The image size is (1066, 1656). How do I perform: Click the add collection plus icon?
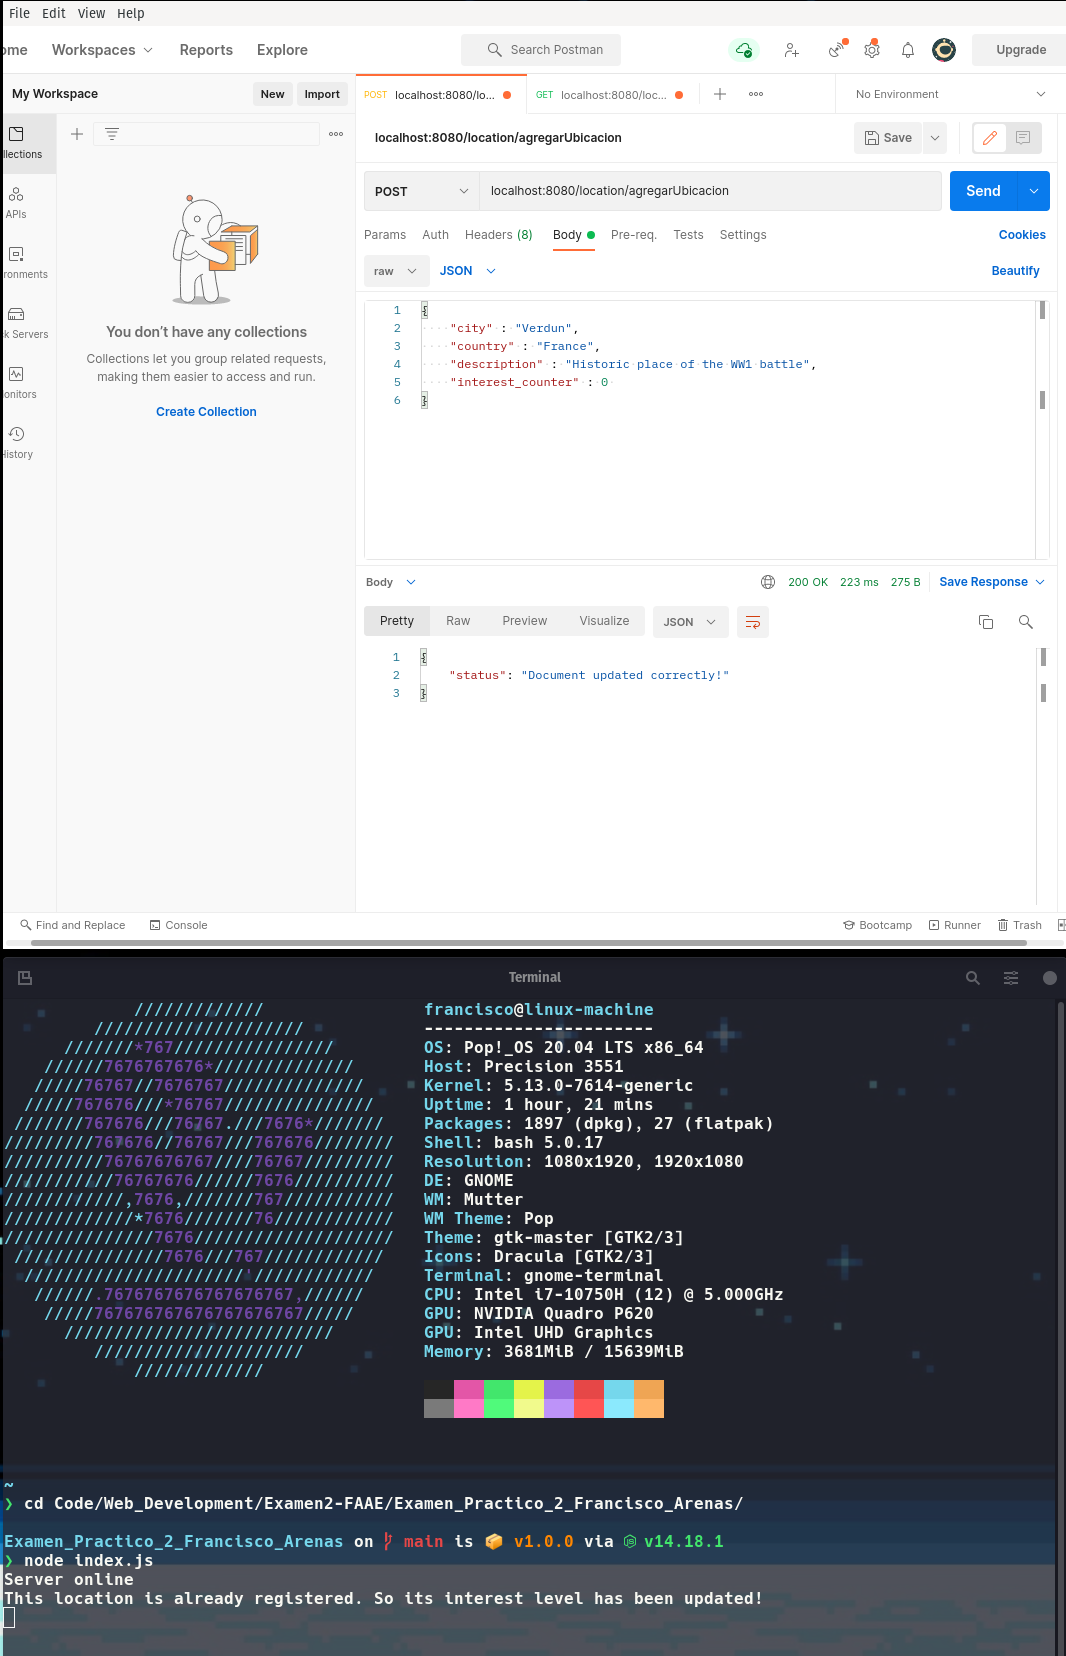click(x=77, y=134)
